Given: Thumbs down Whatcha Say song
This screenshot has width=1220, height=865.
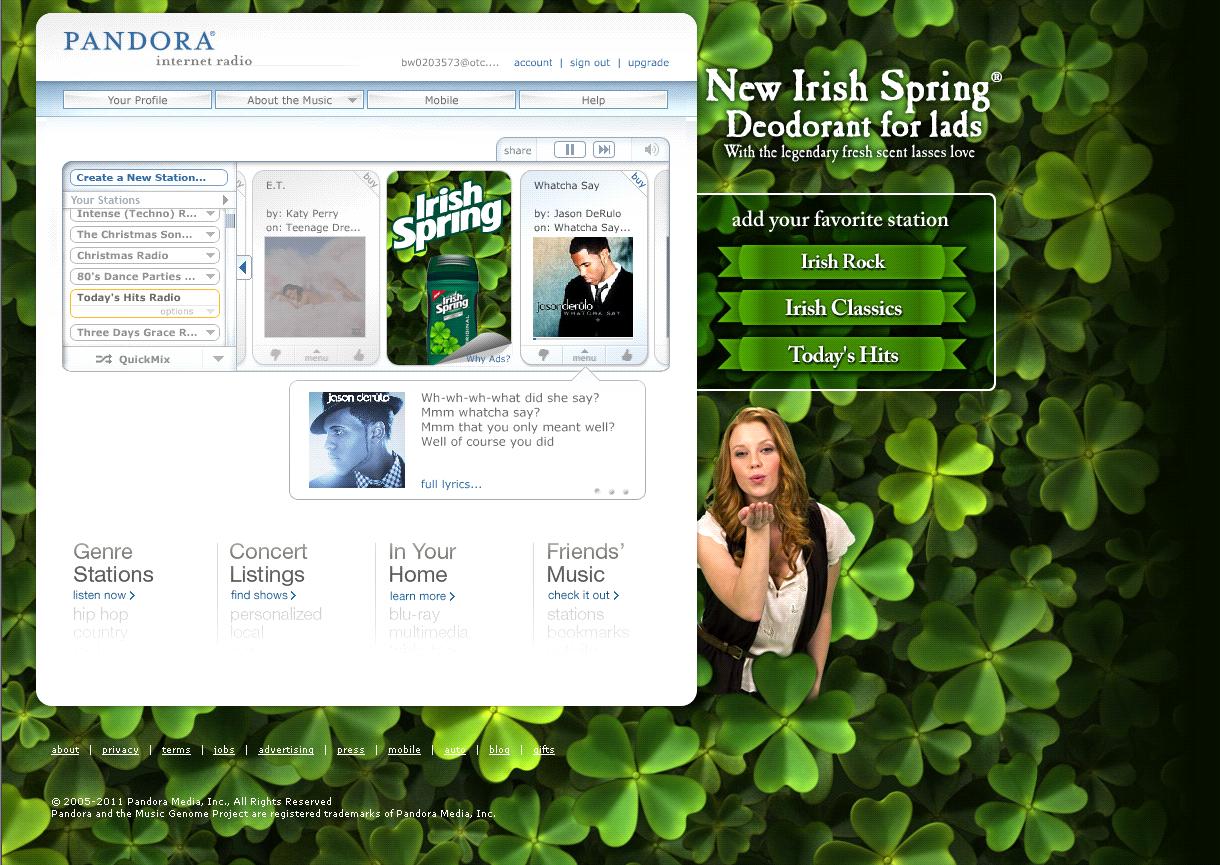Looking at the screenshot, I should [x=543, y=355].
